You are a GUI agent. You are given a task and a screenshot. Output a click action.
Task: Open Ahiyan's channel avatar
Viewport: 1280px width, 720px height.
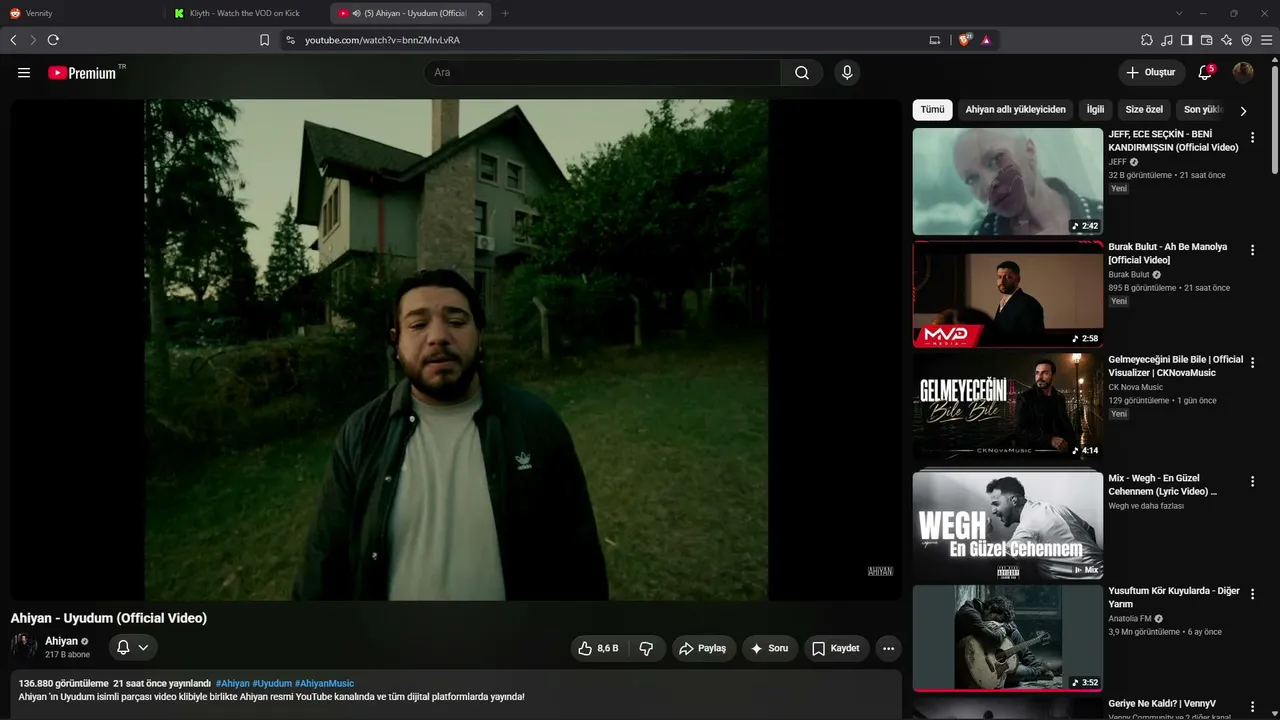click(24, 646)
